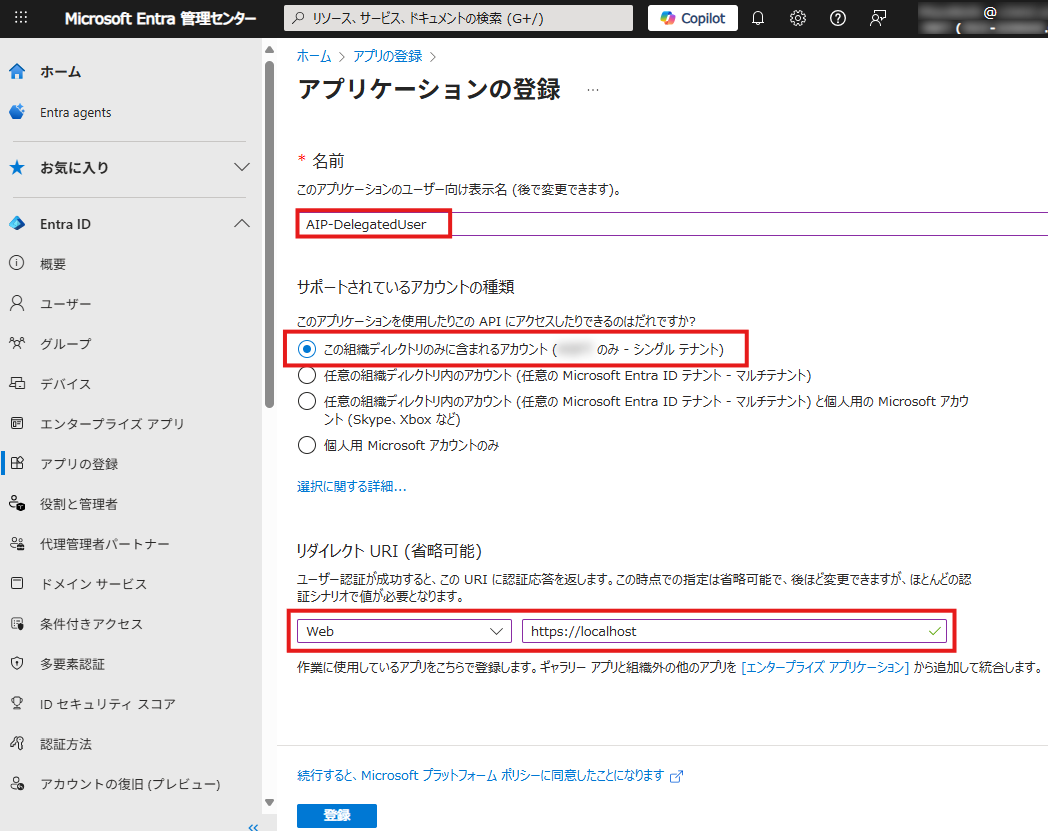Click the Entra agents icon
1048x831 pixels.
(x=17, y=112)
